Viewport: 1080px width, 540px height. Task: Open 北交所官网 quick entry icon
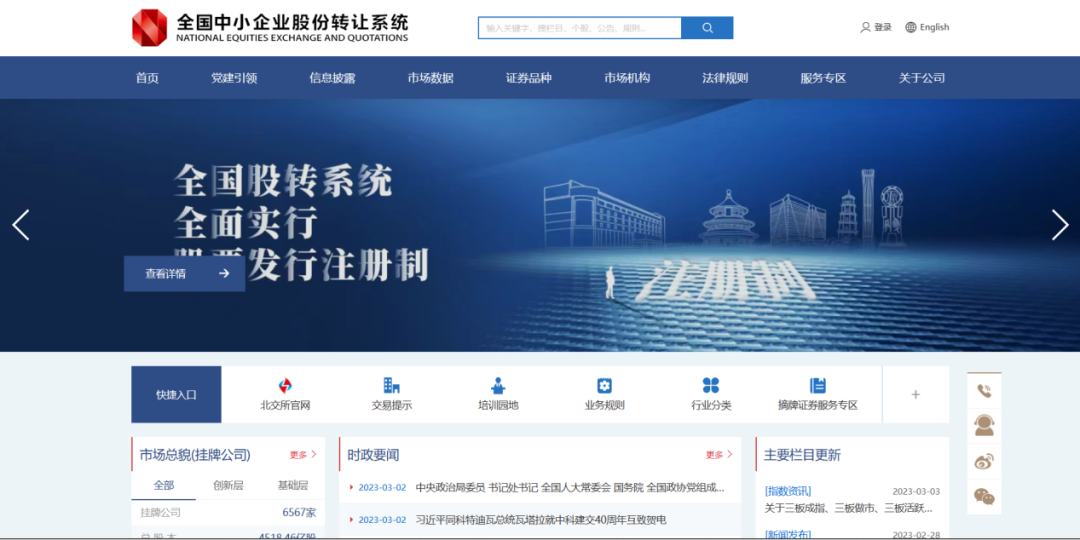(x=285, y=386)
